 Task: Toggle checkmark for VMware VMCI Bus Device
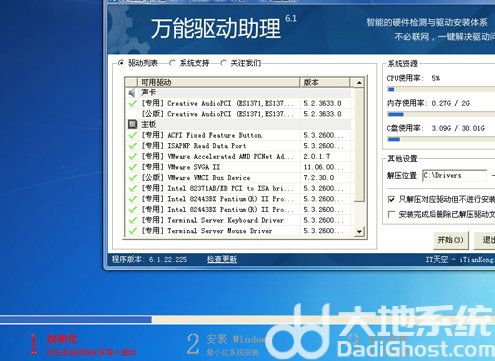[x=132, y=178]
